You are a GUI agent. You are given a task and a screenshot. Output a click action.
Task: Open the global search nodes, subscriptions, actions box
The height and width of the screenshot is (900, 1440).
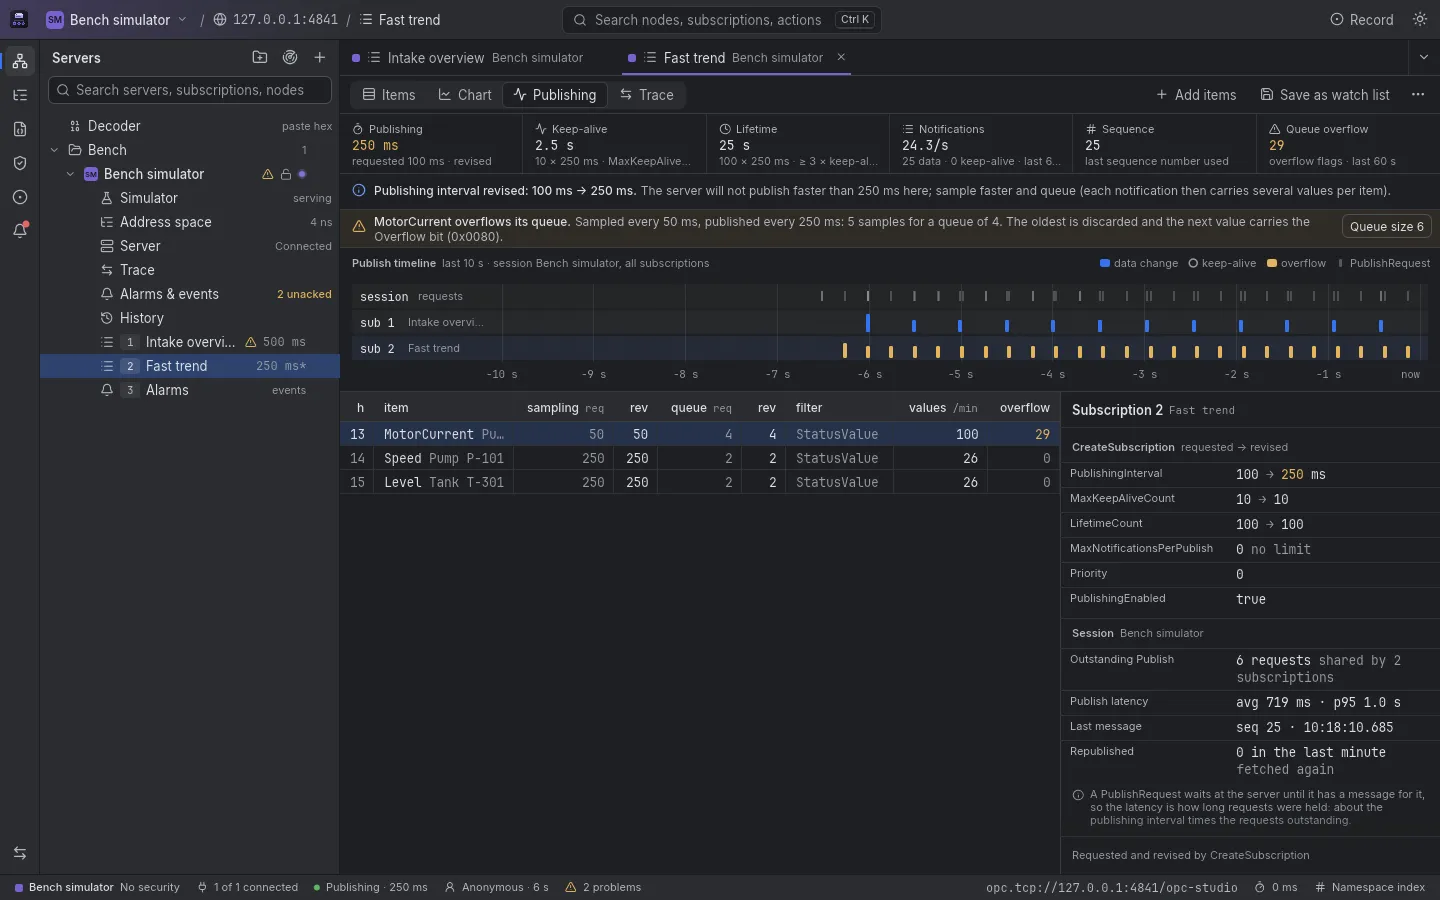point(722,20)
